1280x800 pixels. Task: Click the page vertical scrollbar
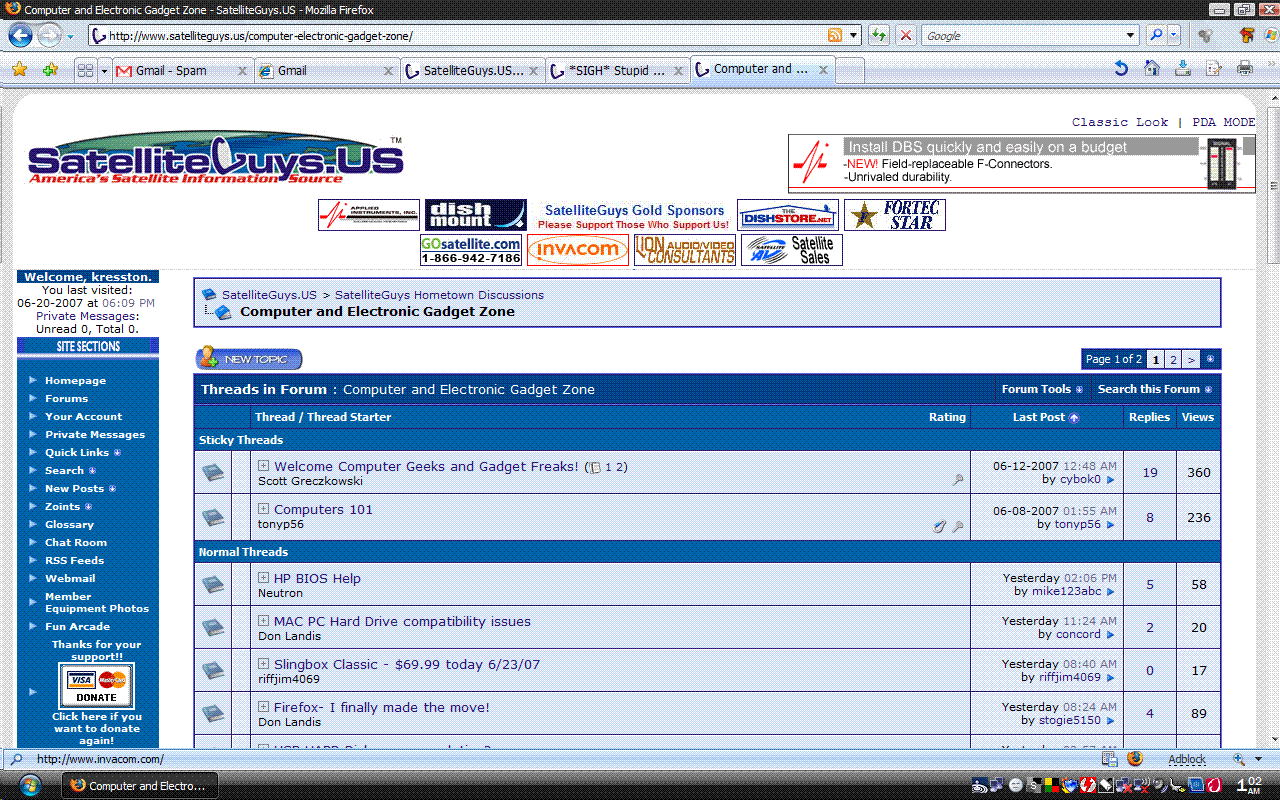point(1272,420)
